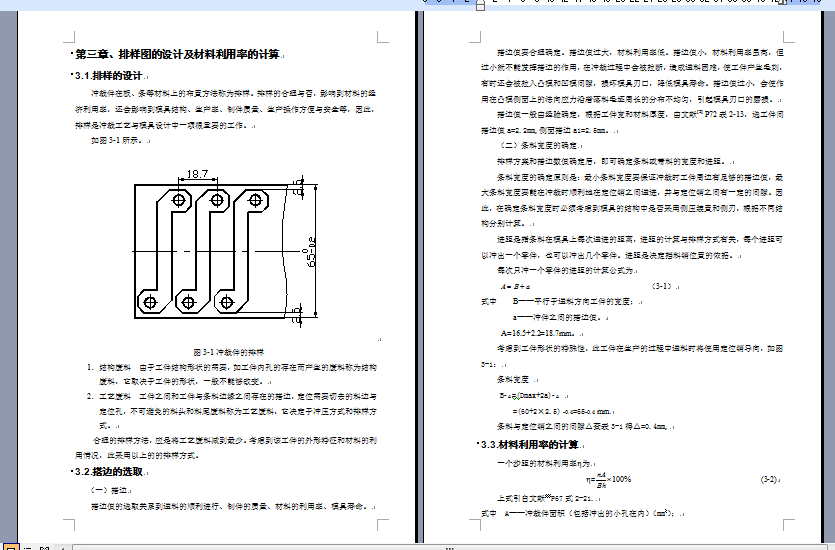Click the subheading '（二）条料宽度的确定'
835x550 pixels.
(x=538, y=145)
